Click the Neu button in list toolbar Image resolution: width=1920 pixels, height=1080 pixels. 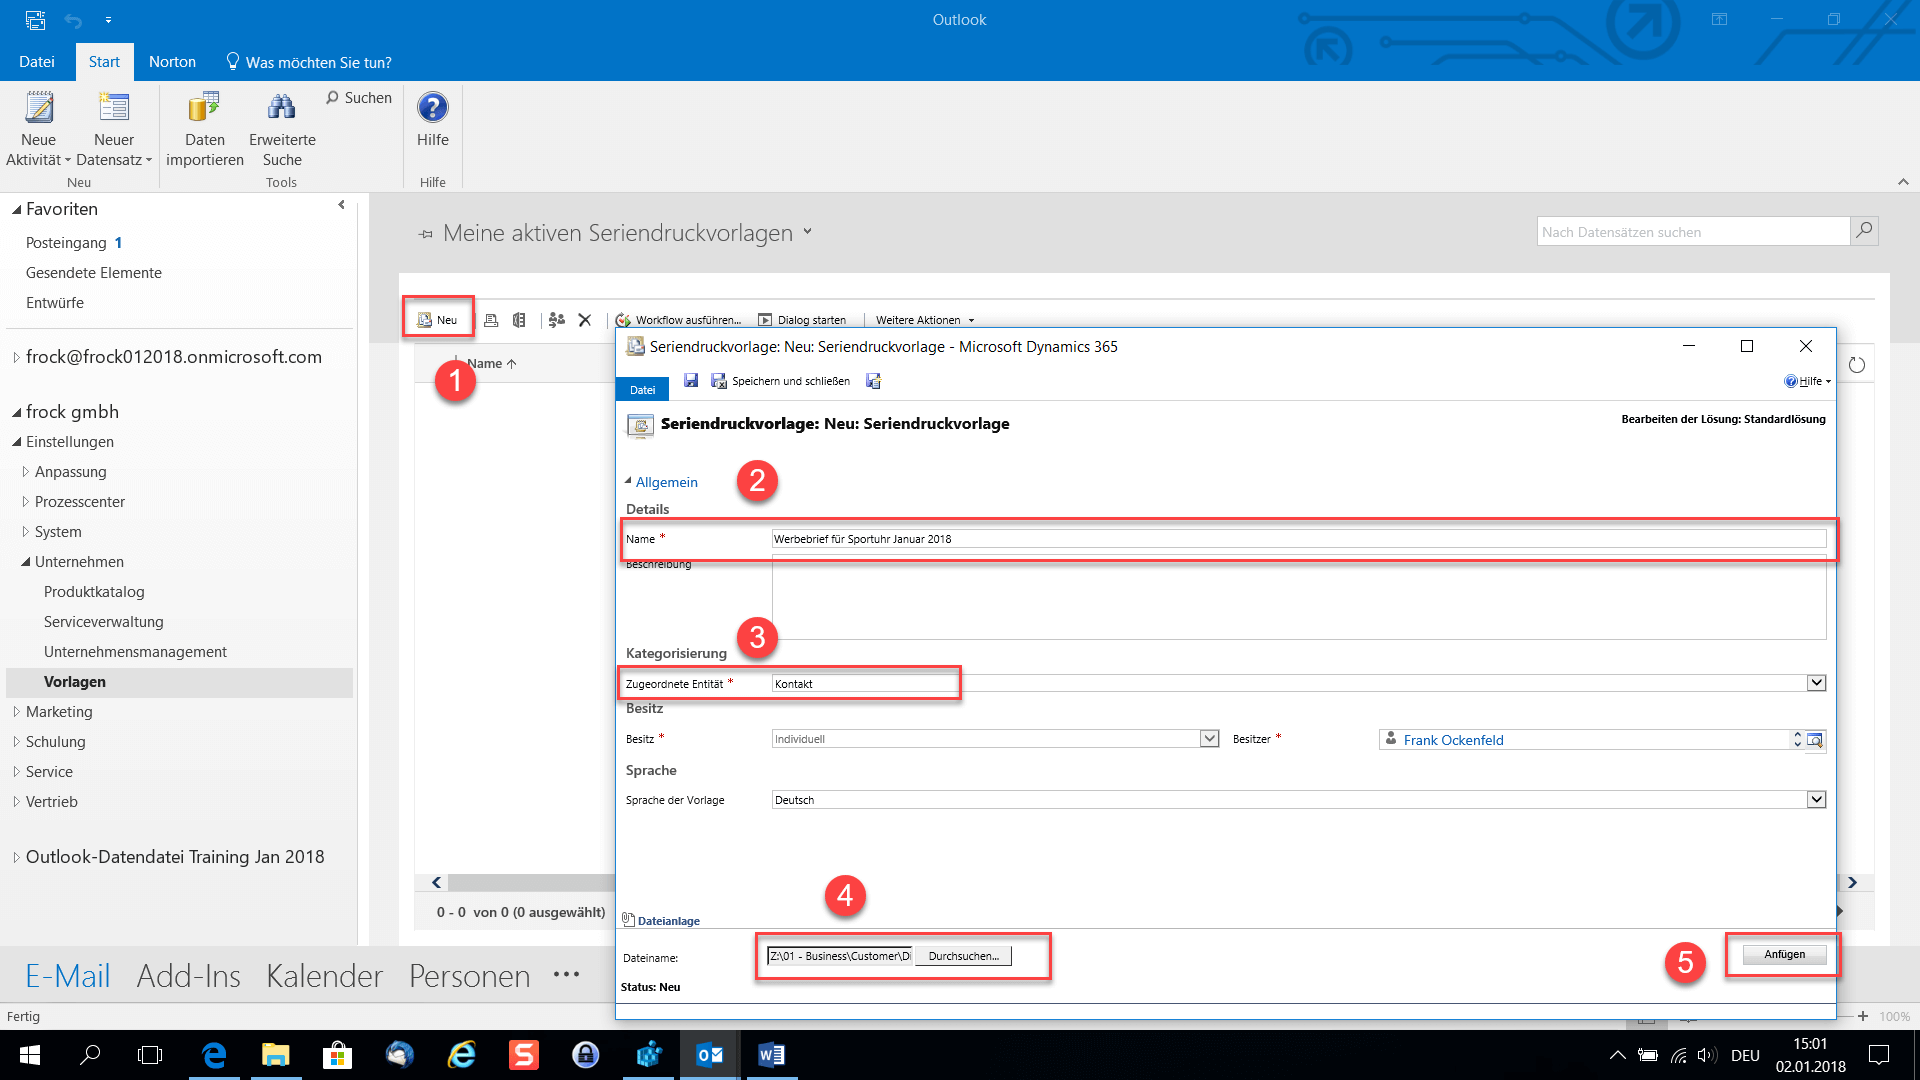coord(438,320)
